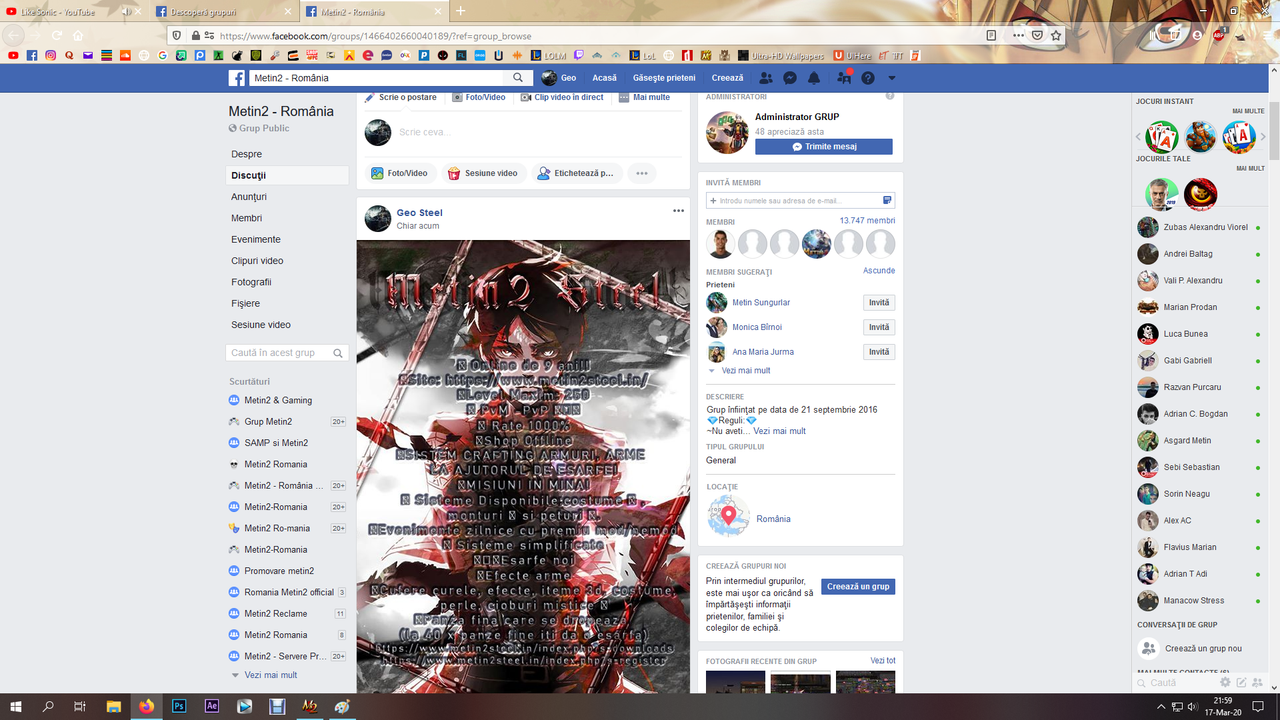Viewport: 1280px width, 720px height.
Task: Click previous arrow in Jocuri Instant carousel
Action: 1138,137
